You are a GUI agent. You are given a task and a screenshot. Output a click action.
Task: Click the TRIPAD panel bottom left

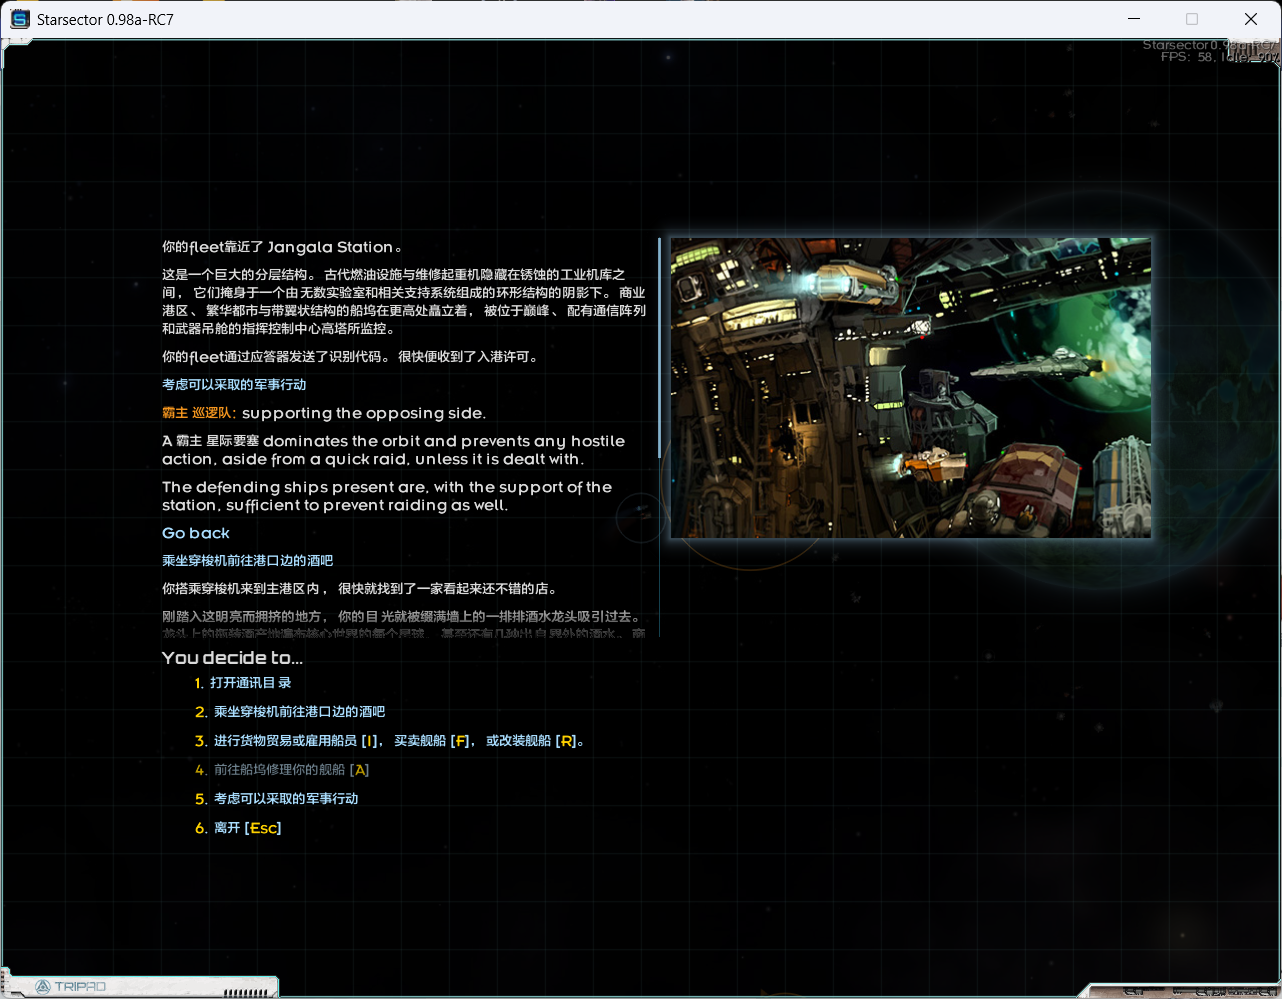(140, 986)
